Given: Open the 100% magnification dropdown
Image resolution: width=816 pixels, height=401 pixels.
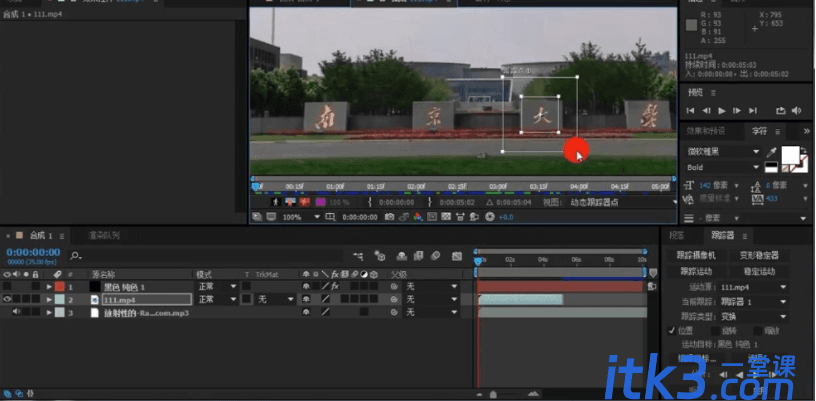Looking at the screenshot, I should tap(301, 217).
